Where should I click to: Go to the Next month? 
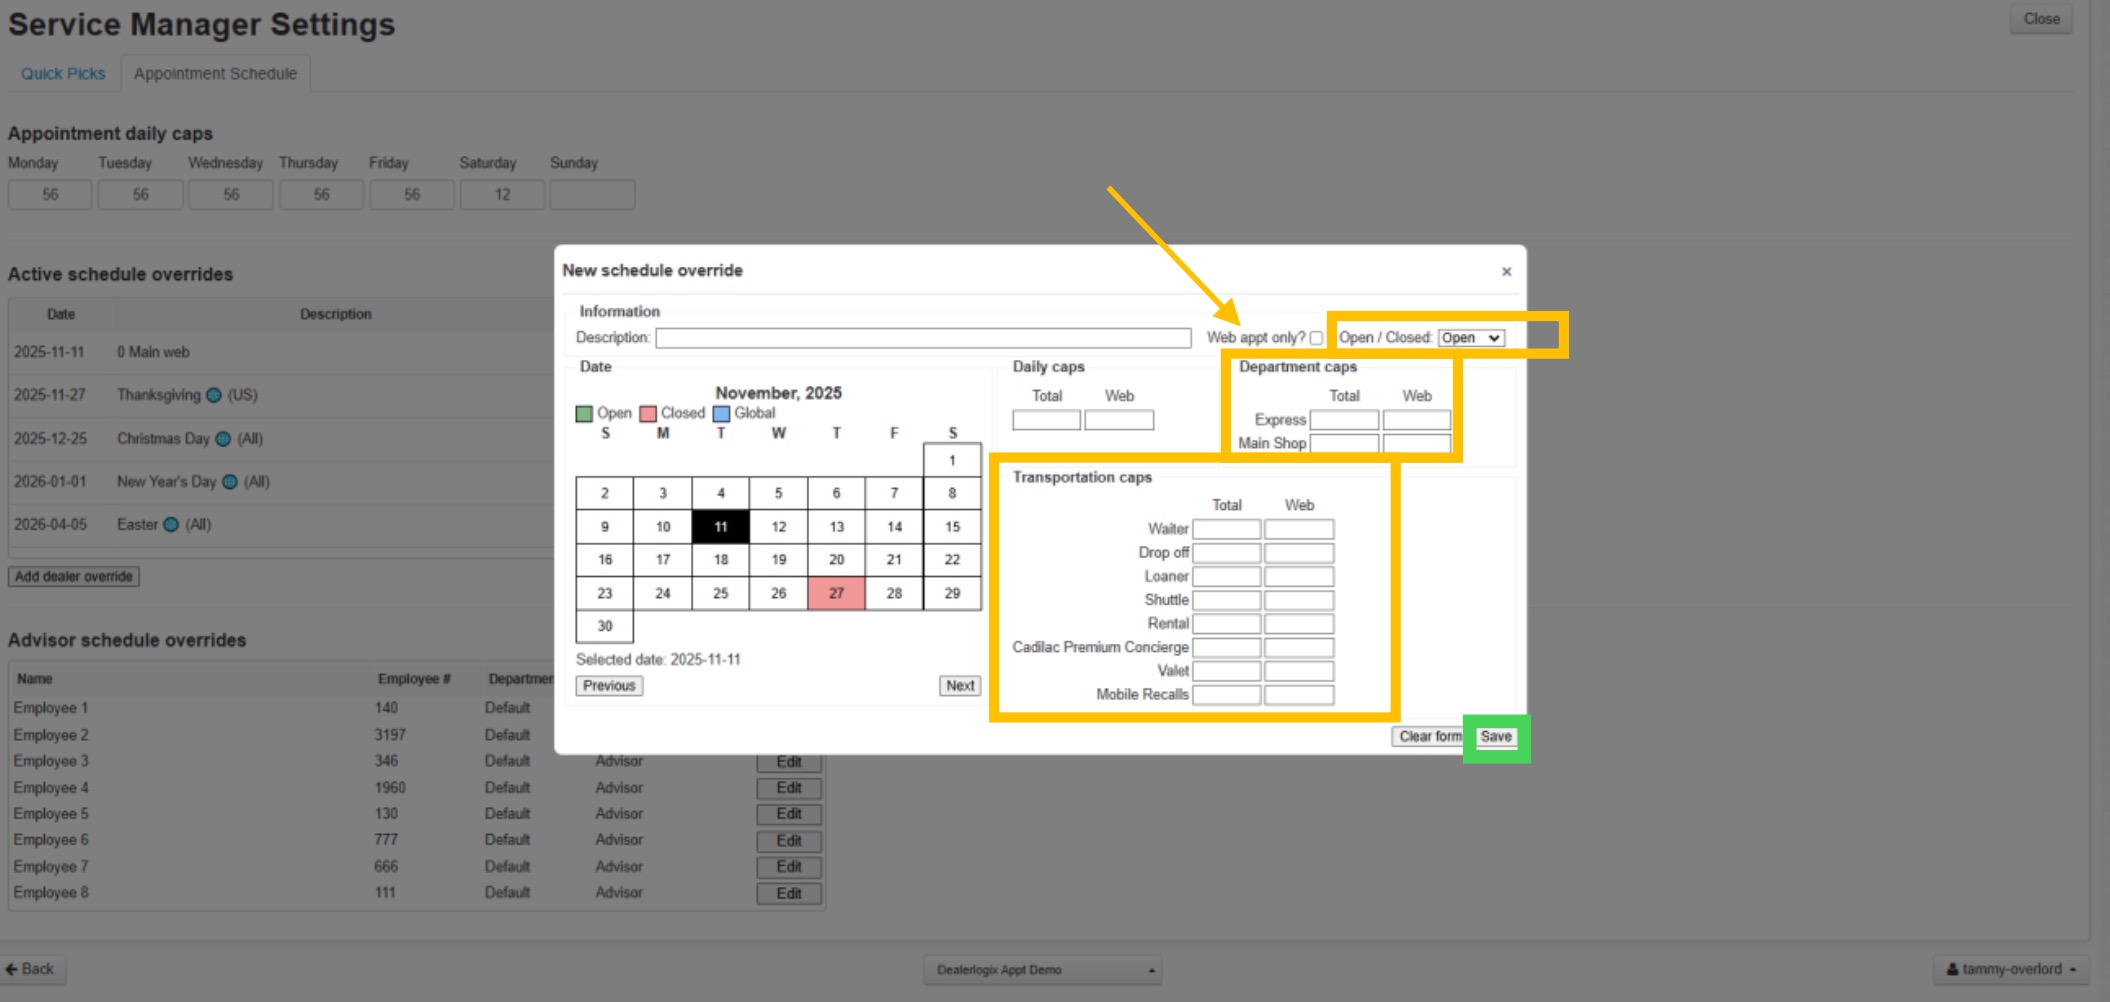point(960,686)
